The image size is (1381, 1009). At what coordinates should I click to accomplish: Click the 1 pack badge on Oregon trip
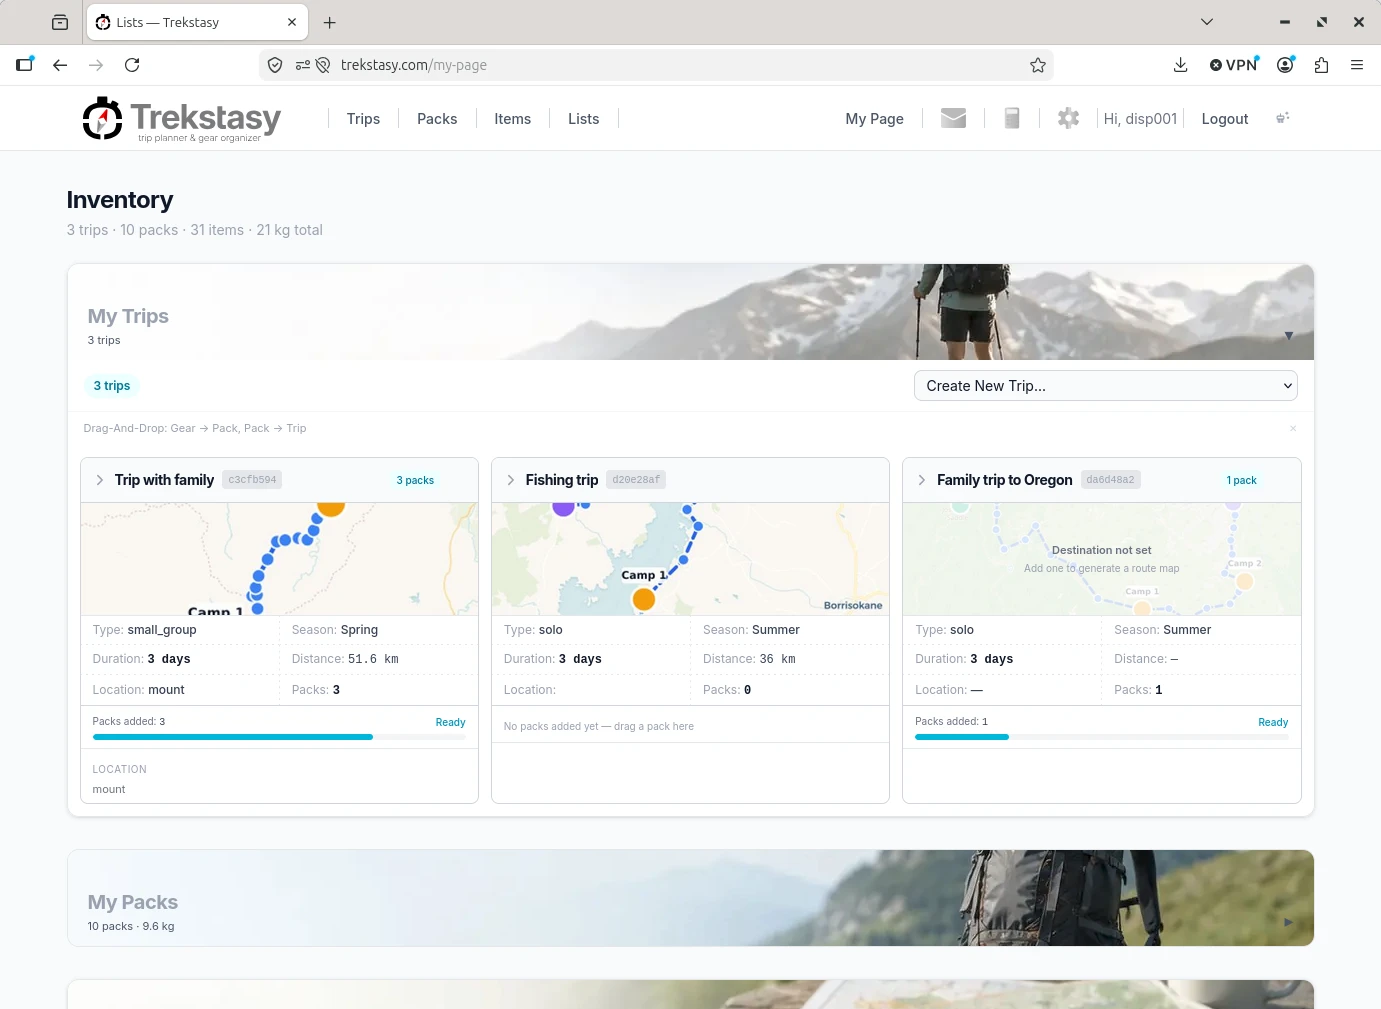coord(1242,480)
